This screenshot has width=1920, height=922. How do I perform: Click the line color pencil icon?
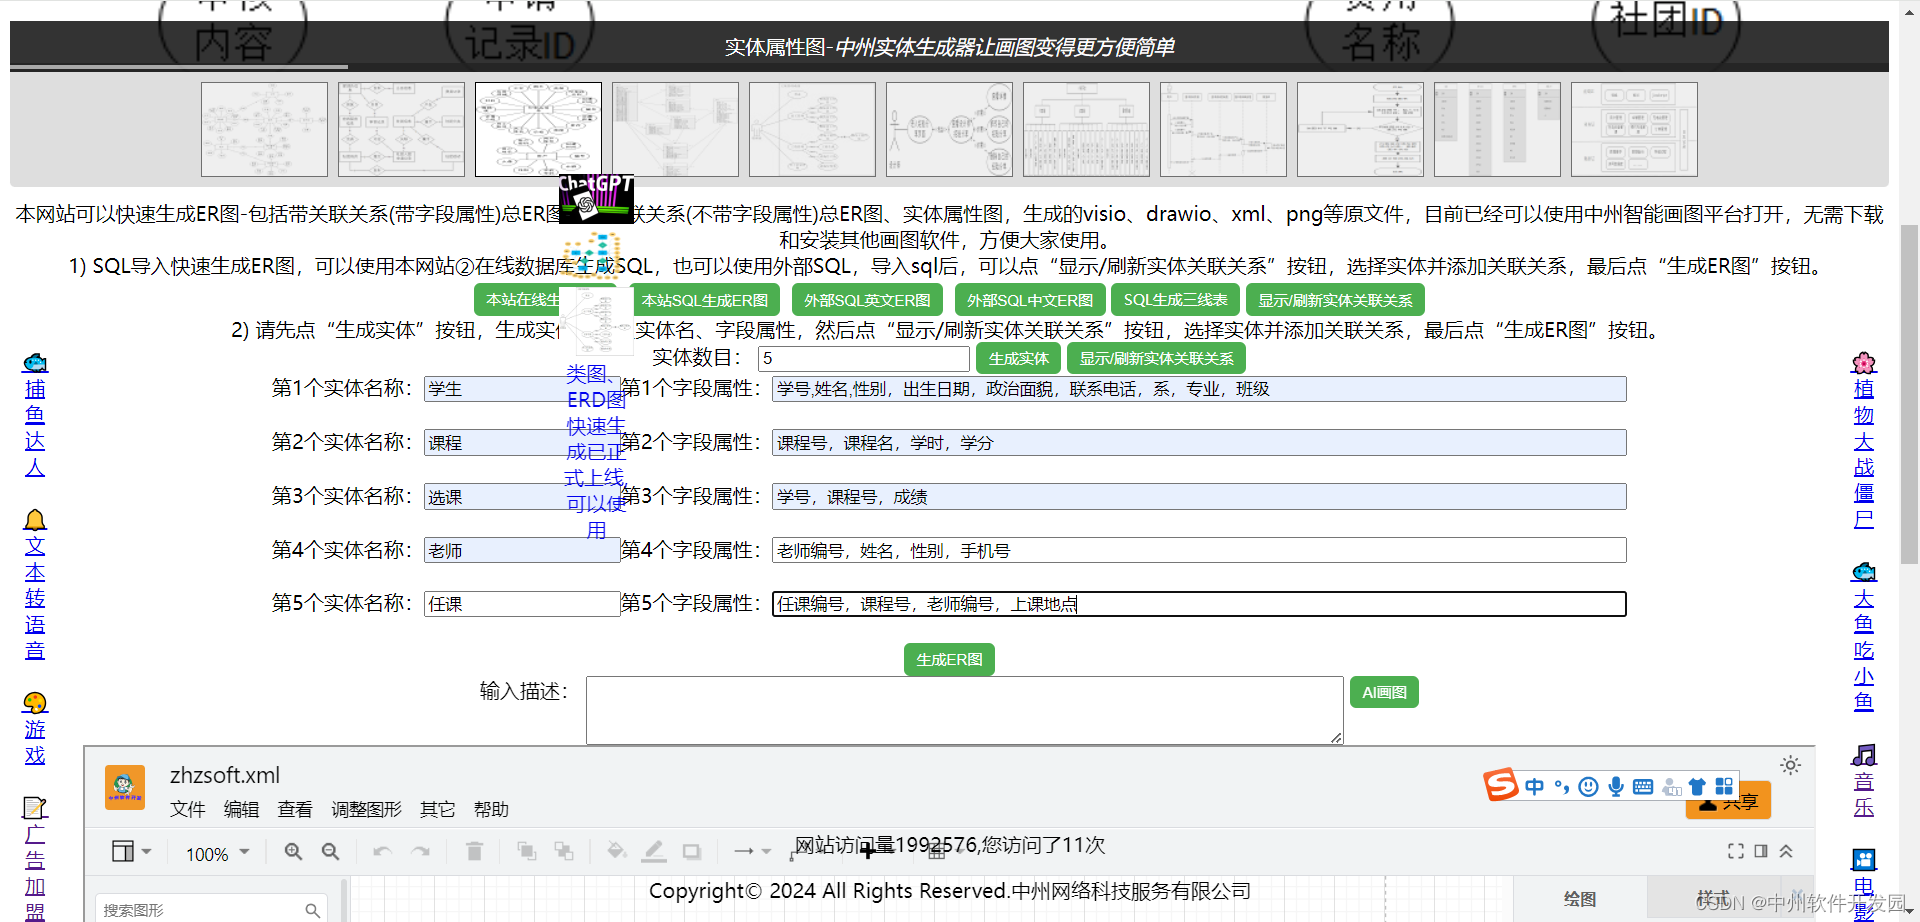[654, 851]
